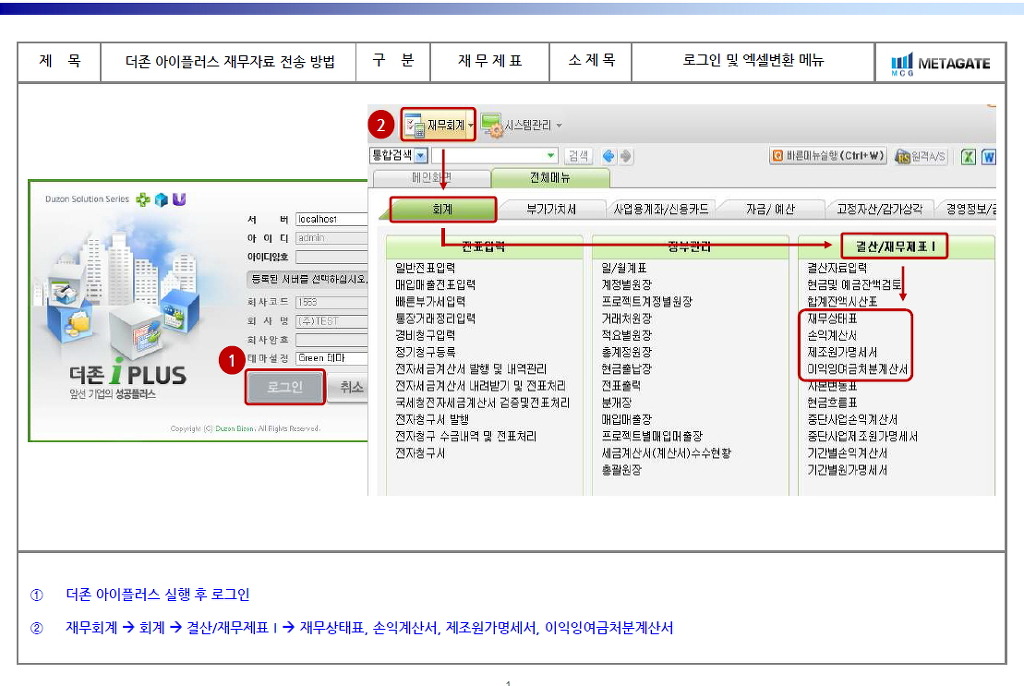Click the green cross Duzon series icon
This screenshot has width=1024, height=686.
142,199
